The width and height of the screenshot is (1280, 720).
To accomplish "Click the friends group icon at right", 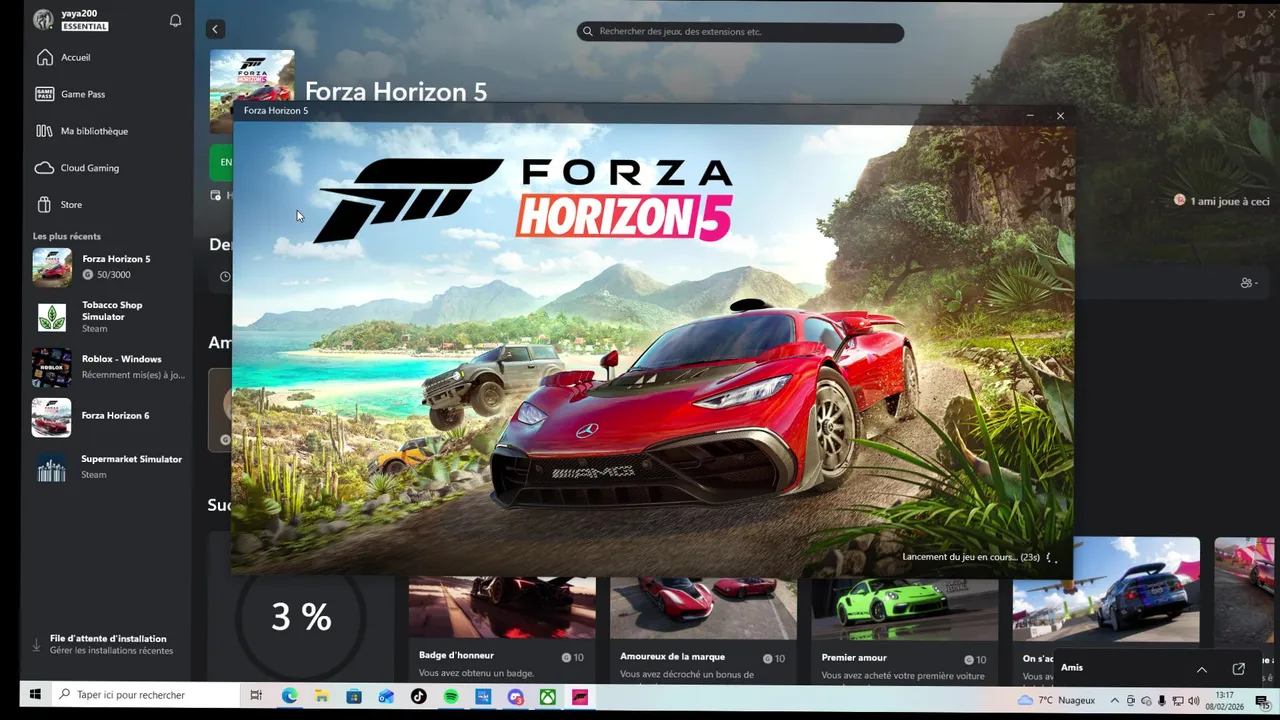I will (1248, 283).
